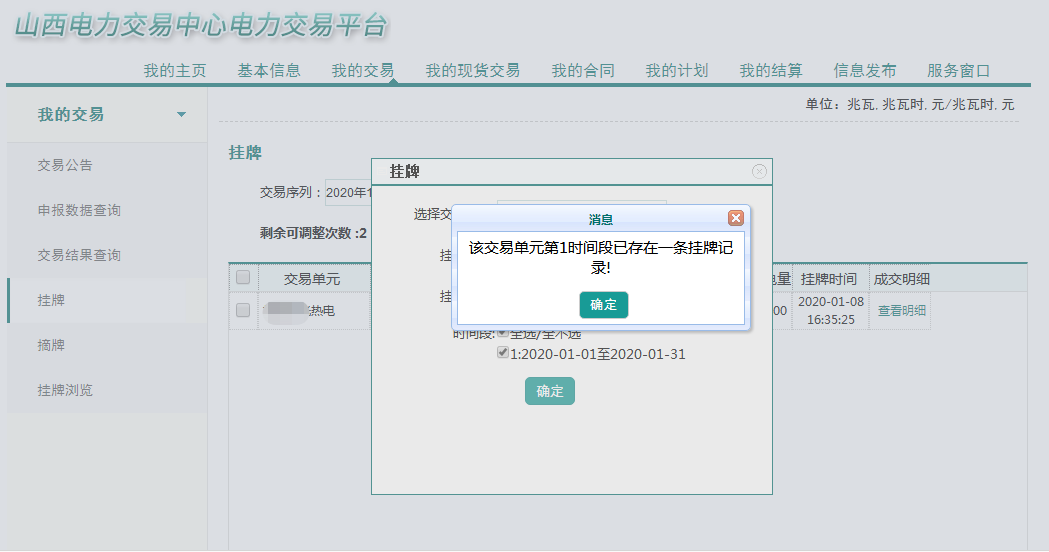Close the 挂牌 dialog via circular X icon
The image size is (1049, 552).
tap(759, 171)
